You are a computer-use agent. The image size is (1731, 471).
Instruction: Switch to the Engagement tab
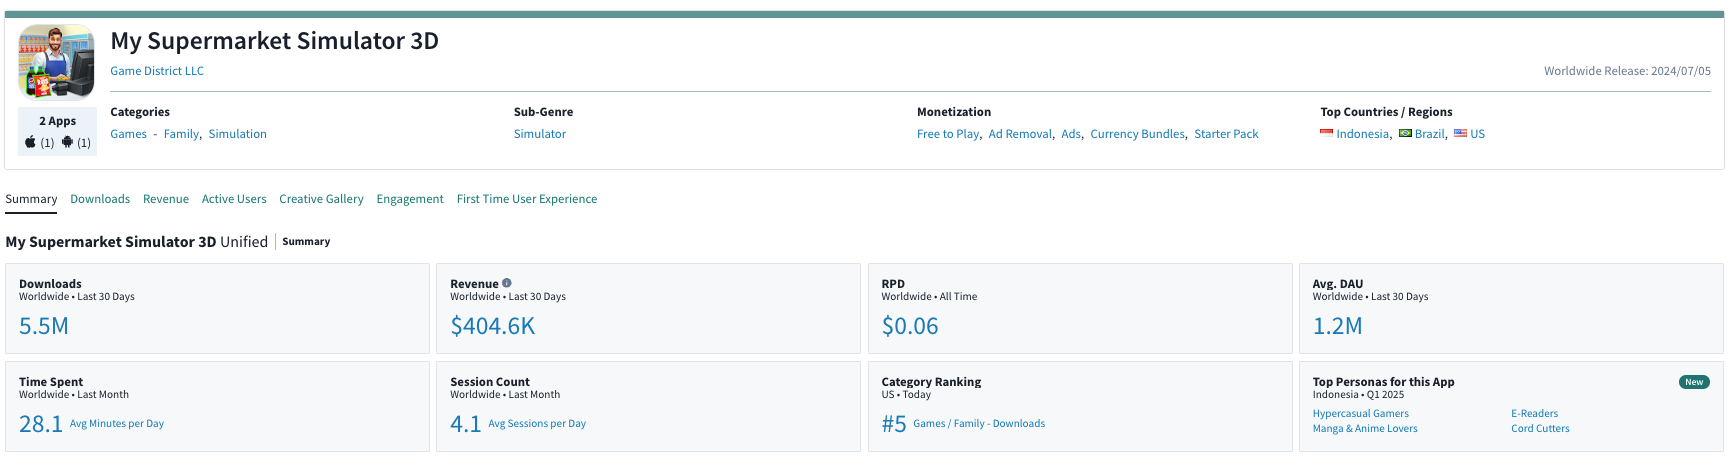(x=410, y=199)
